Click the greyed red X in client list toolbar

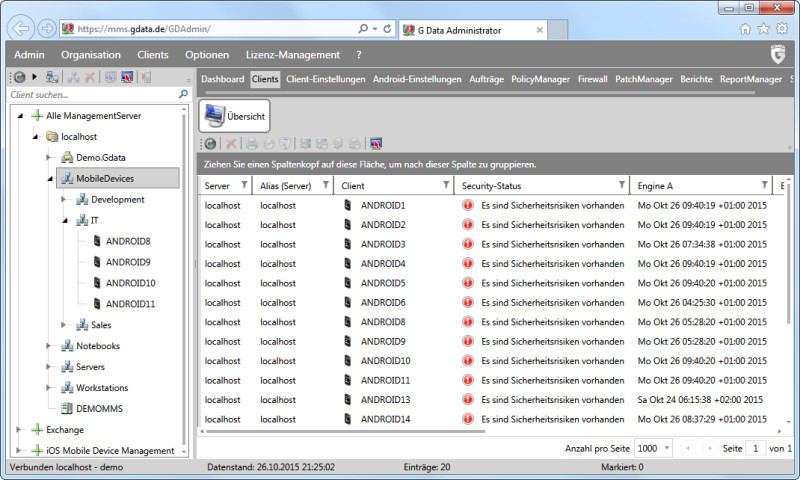click(x=231, y=144)
